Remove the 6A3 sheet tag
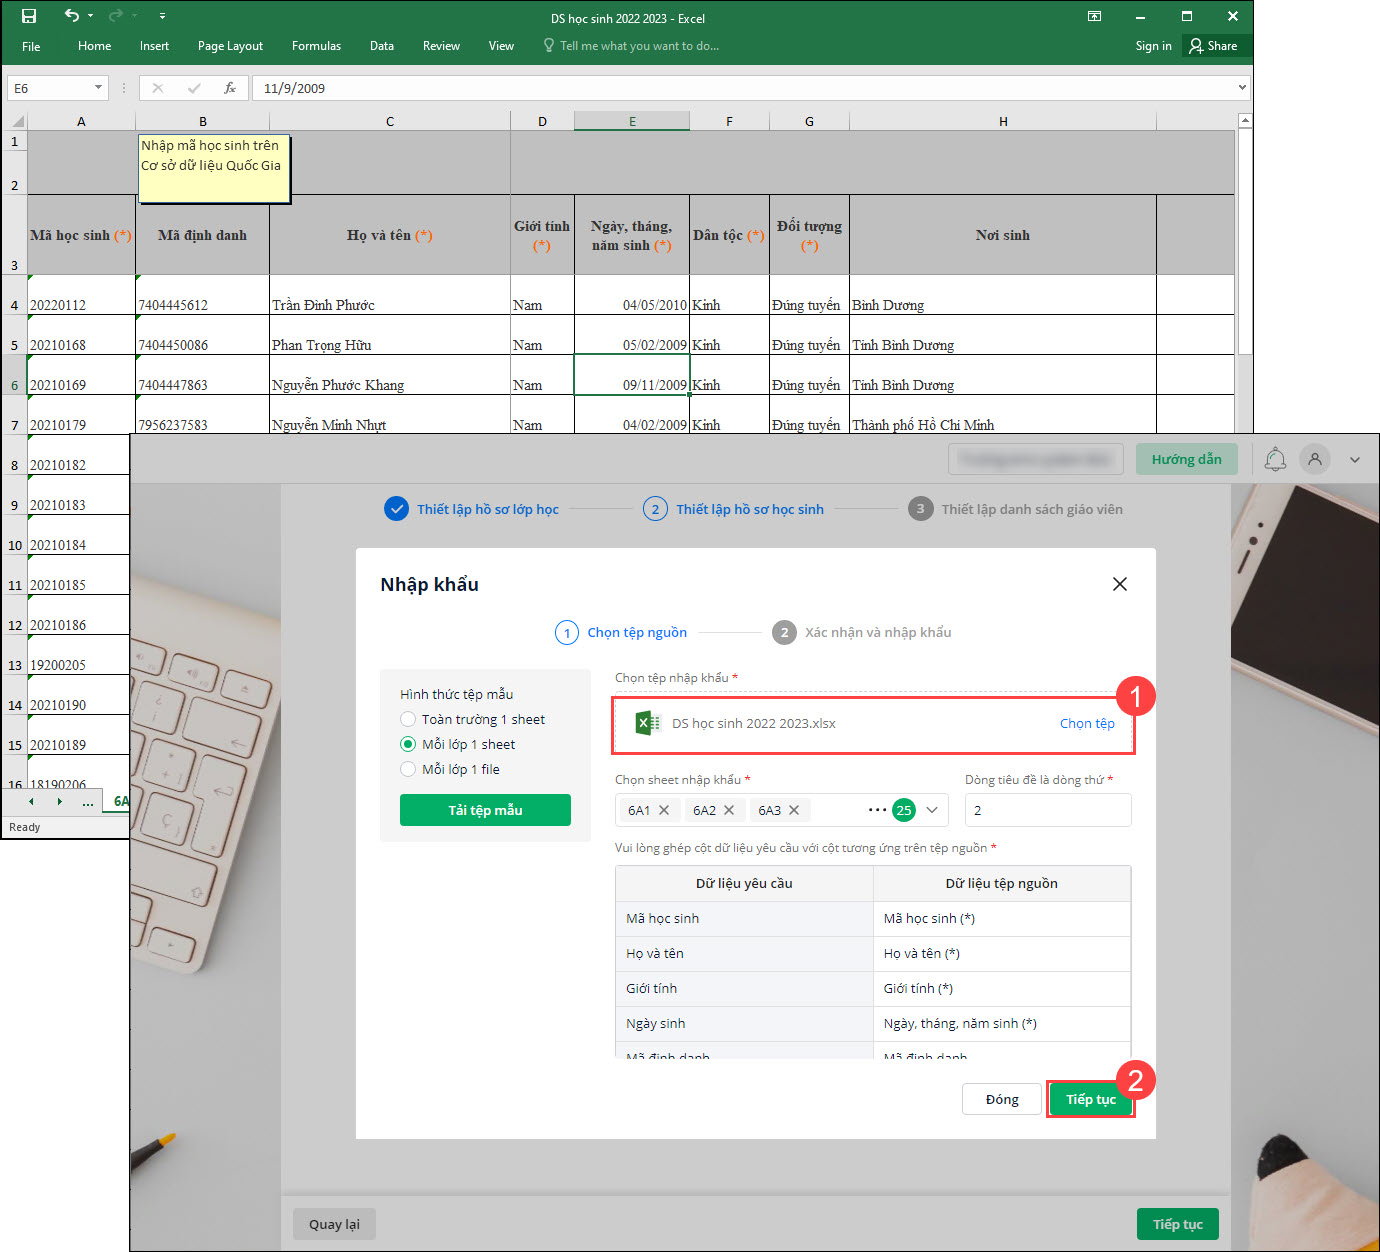 [x=794, y=810]
